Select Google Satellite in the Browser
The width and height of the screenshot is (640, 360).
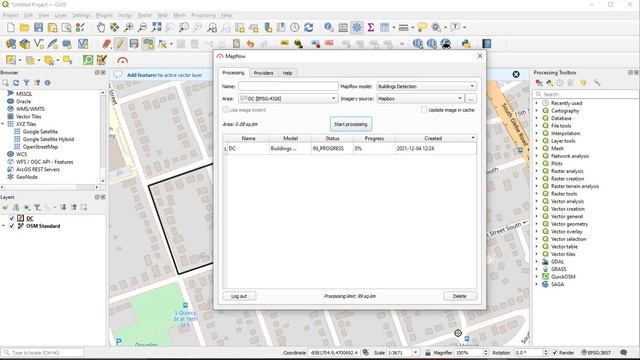(40, 131)
